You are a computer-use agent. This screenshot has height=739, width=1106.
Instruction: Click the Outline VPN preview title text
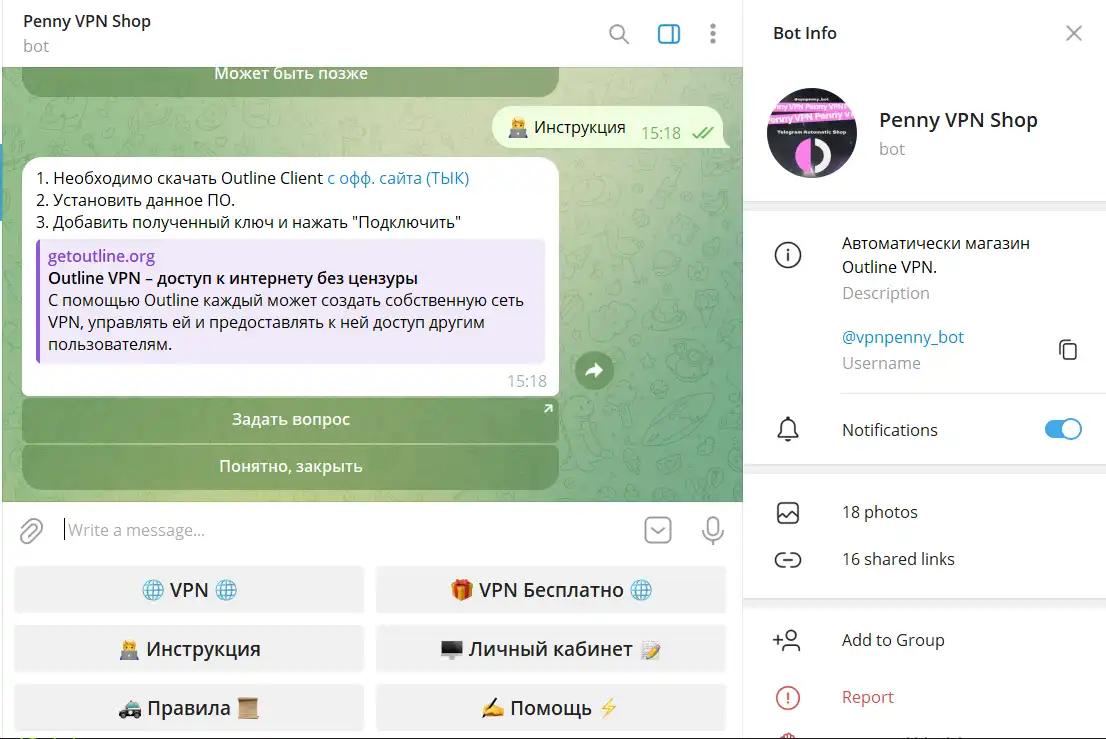tap(233, 279)
